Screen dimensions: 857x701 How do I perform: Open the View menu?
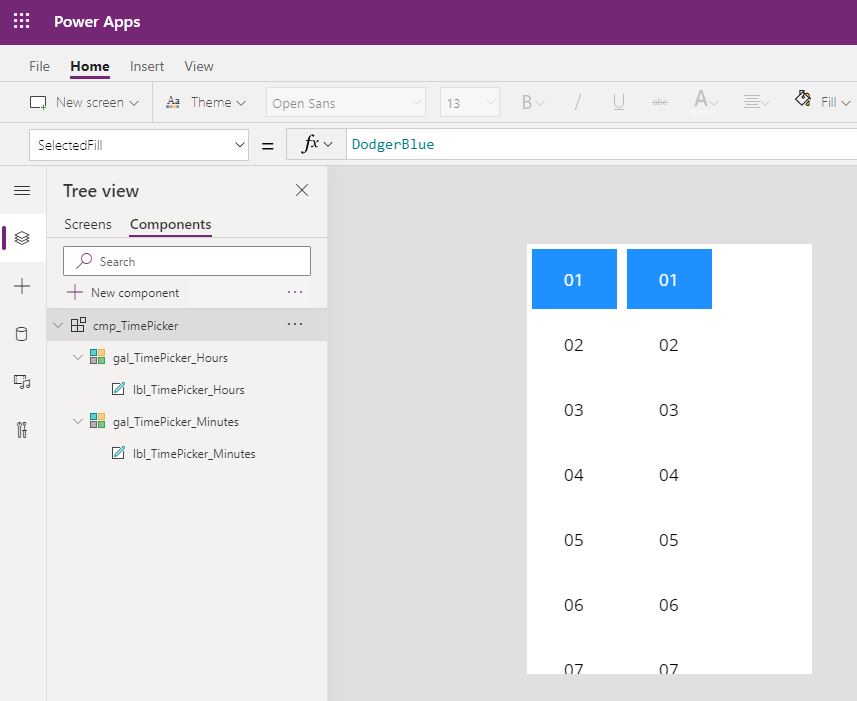pos(198,66)
